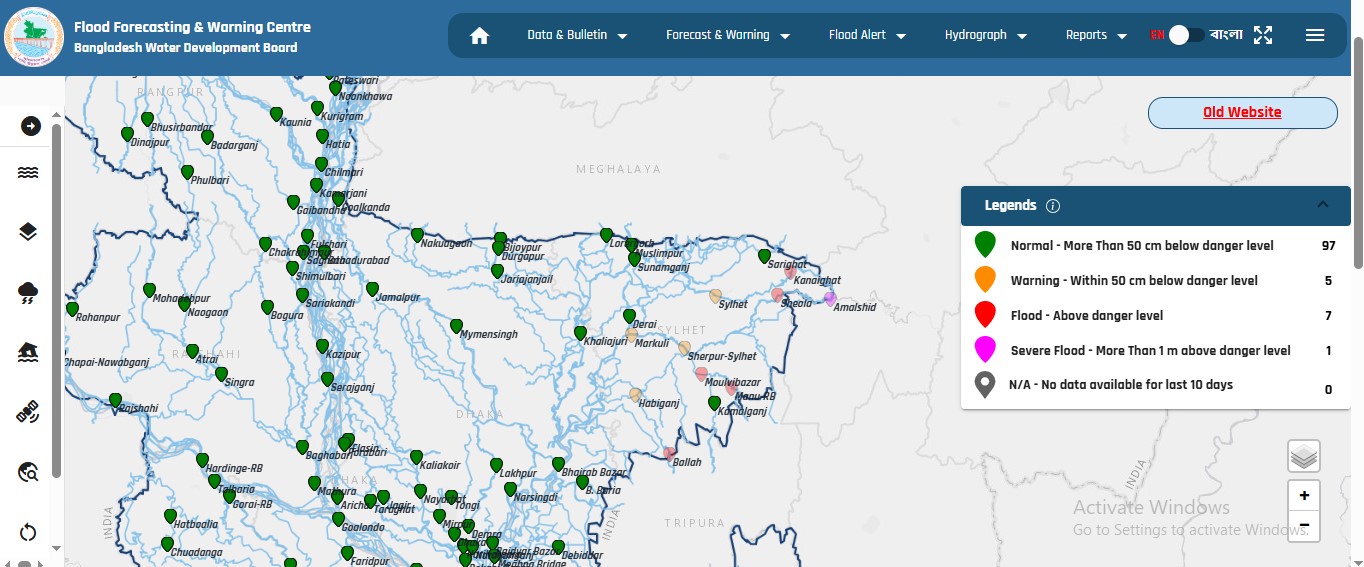This screenshot has width=1364, height=567.
Task: Click the satellite icon in sidebar
Action: 29,412
